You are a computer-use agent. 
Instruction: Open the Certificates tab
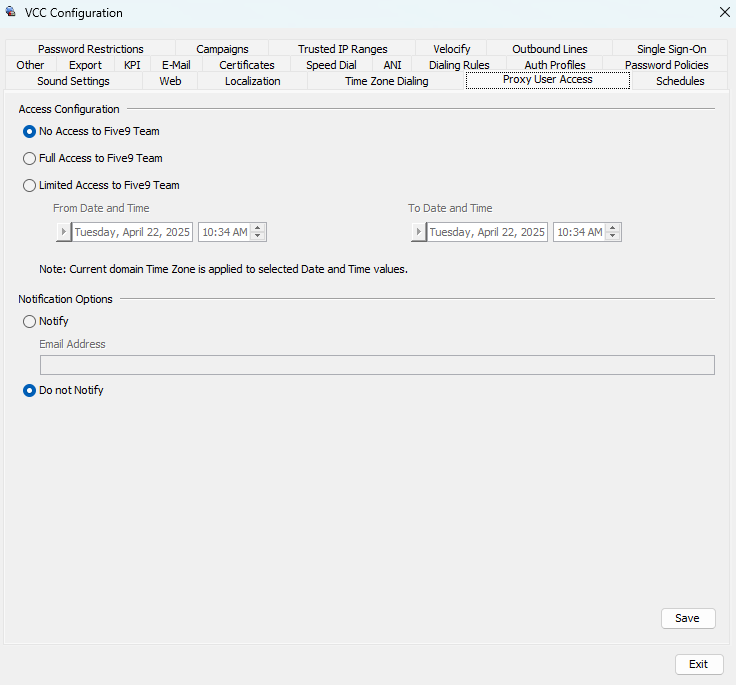click(x=247, y=65)
